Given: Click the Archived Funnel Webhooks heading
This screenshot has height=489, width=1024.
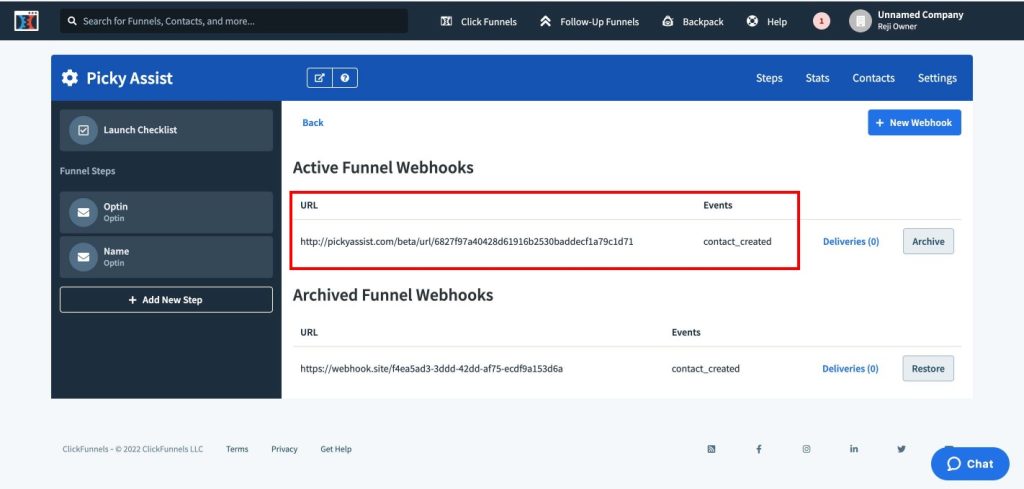Looking at the screenshot, I should 392,295.
